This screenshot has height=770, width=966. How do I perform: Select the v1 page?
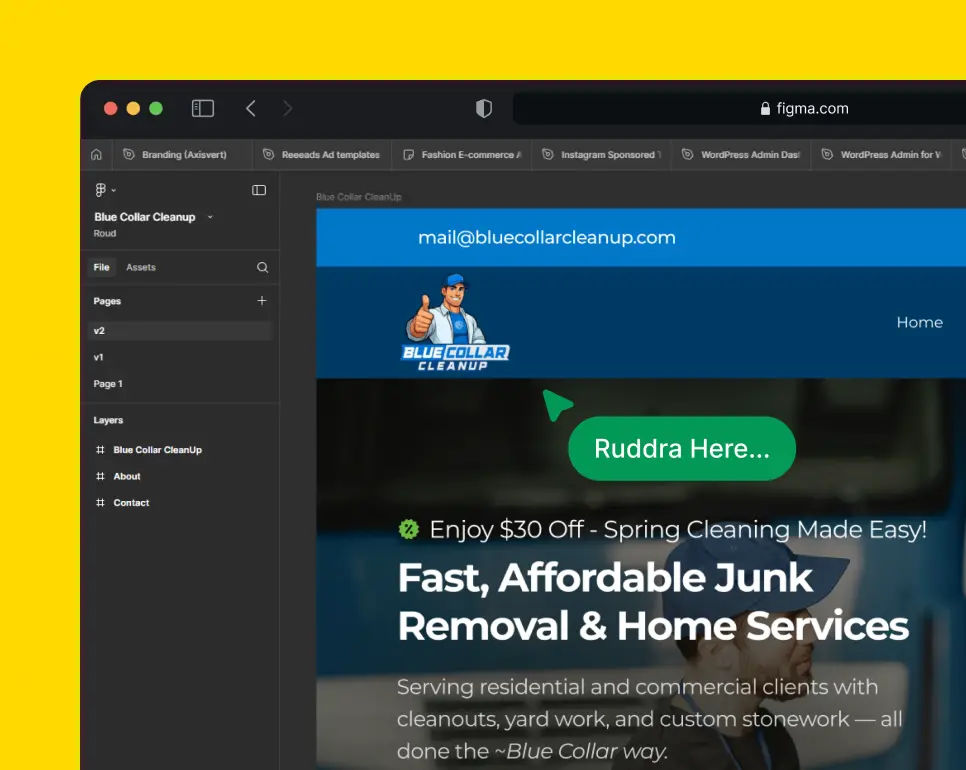[99, 357]
